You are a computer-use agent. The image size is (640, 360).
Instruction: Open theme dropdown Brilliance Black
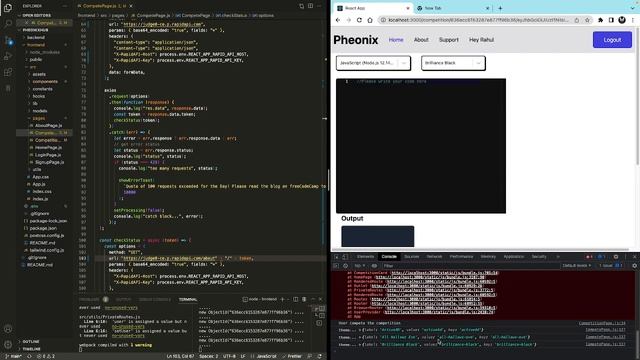[x=453, y=63]
